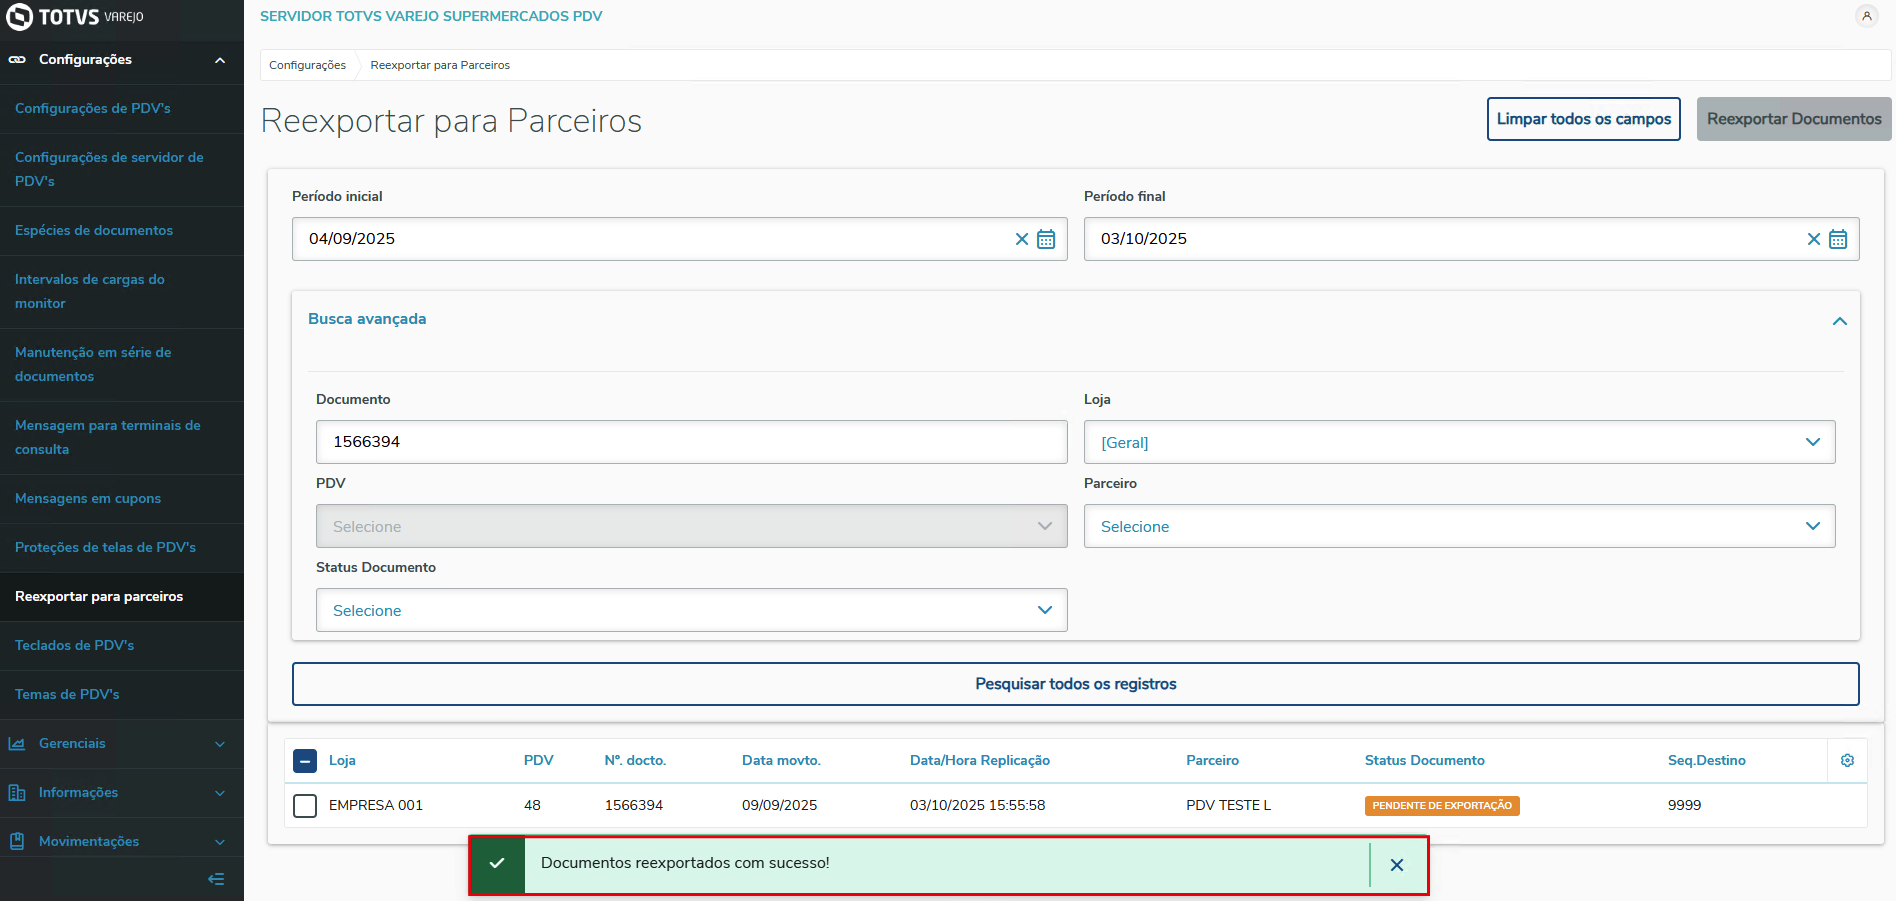Collapse the sidebar menu
The image size is (1896, 901).
pyautogui.click(x=216, y=879)
